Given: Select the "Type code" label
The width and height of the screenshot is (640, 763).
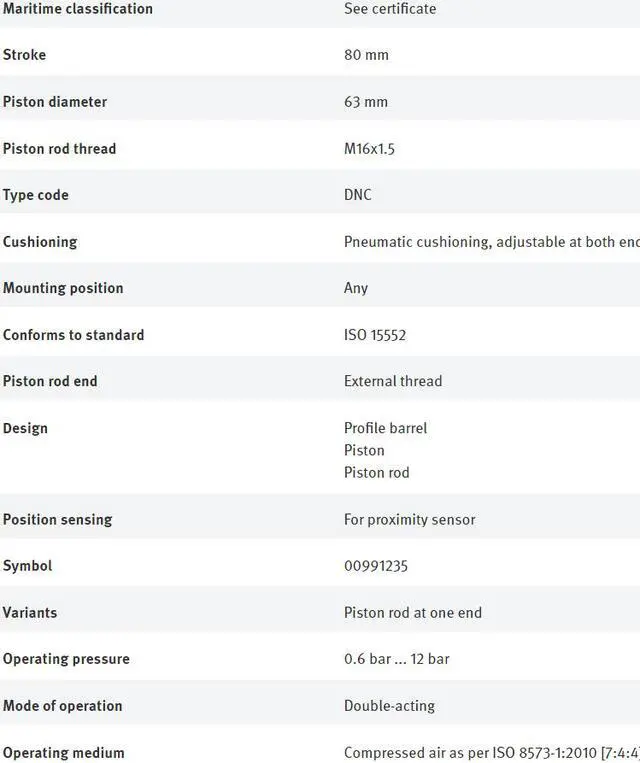Looking at the screenshot, I should (36, 195).
